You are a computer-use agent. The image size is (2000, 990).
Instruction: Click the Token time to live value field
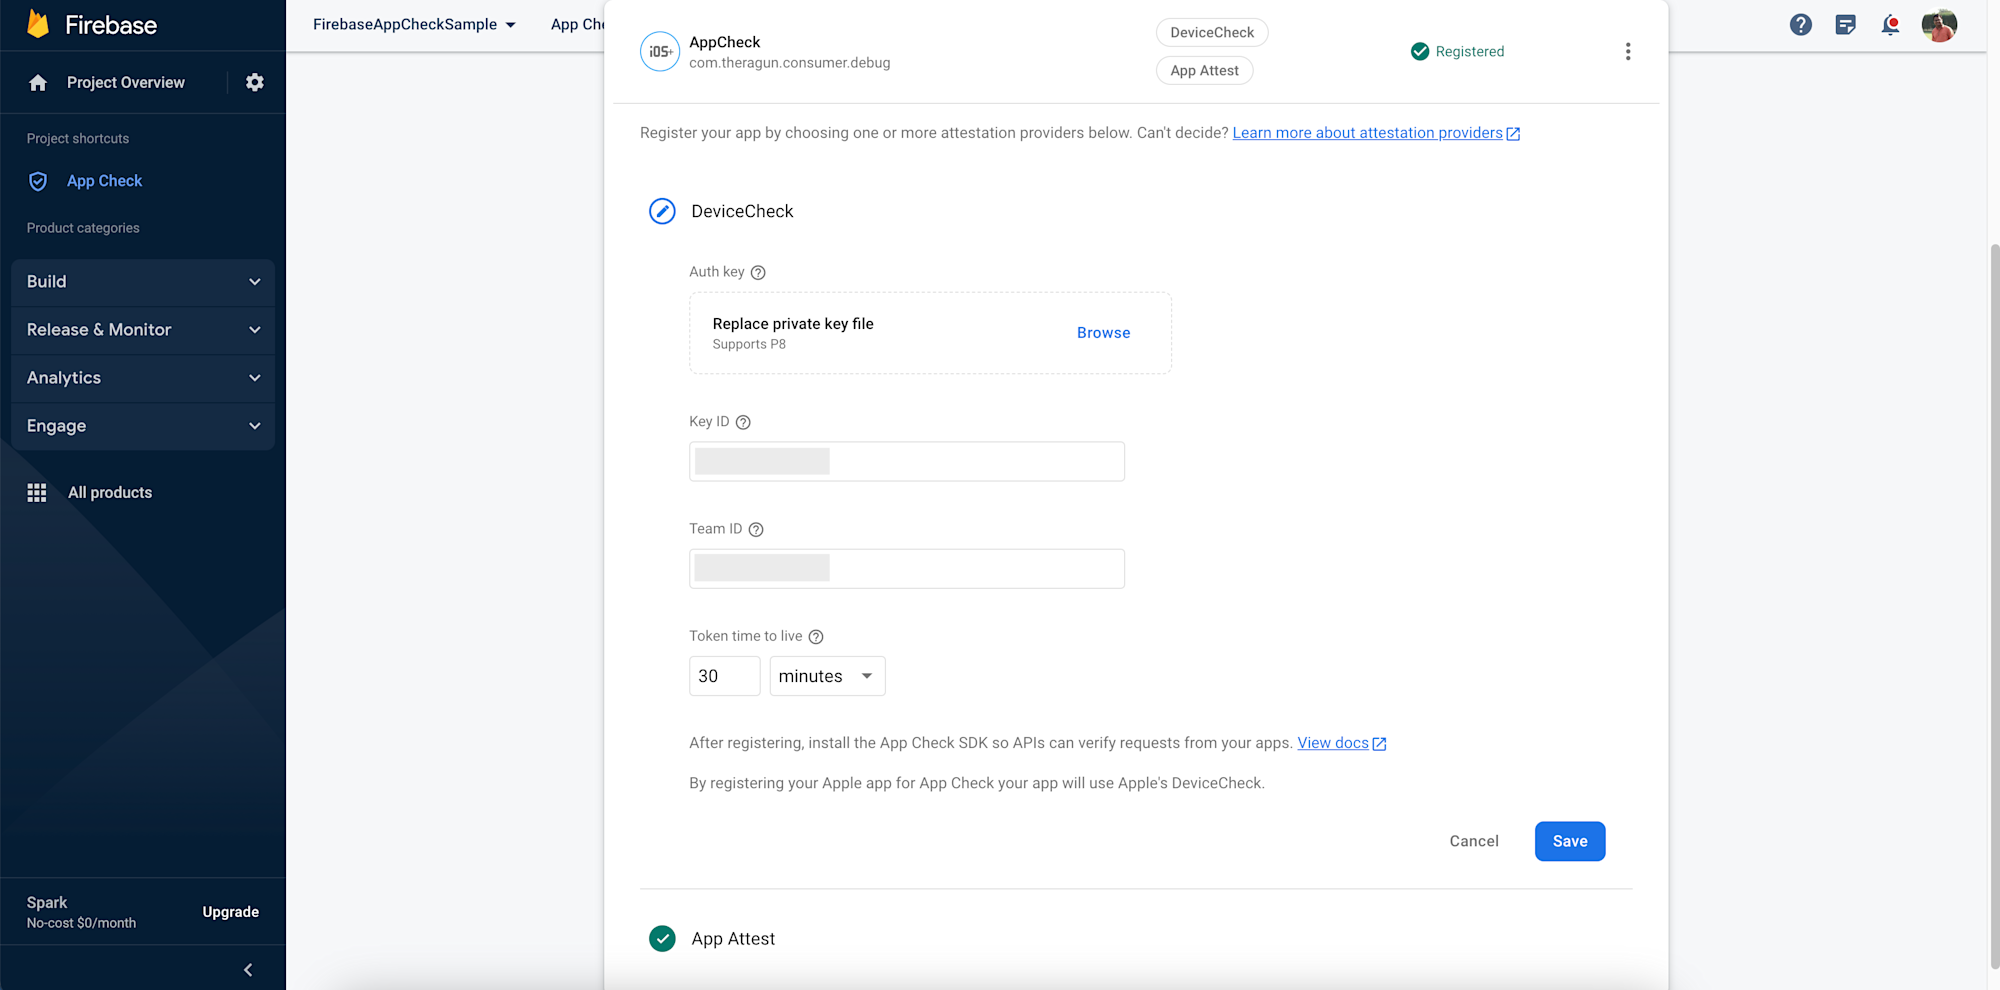tap(724, 676)
